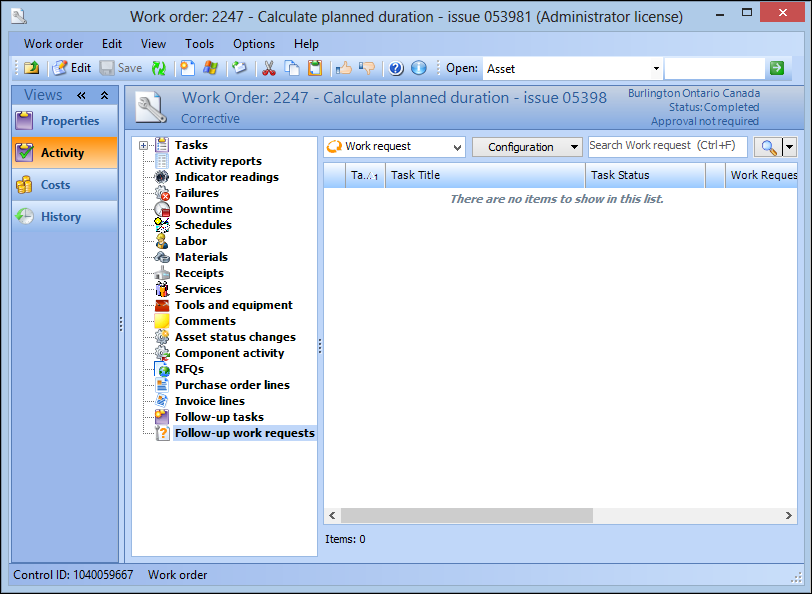Viewport: 812px width, 594px height.
Task: Switch to the Costs view
Action: click(x=65, y=185)
